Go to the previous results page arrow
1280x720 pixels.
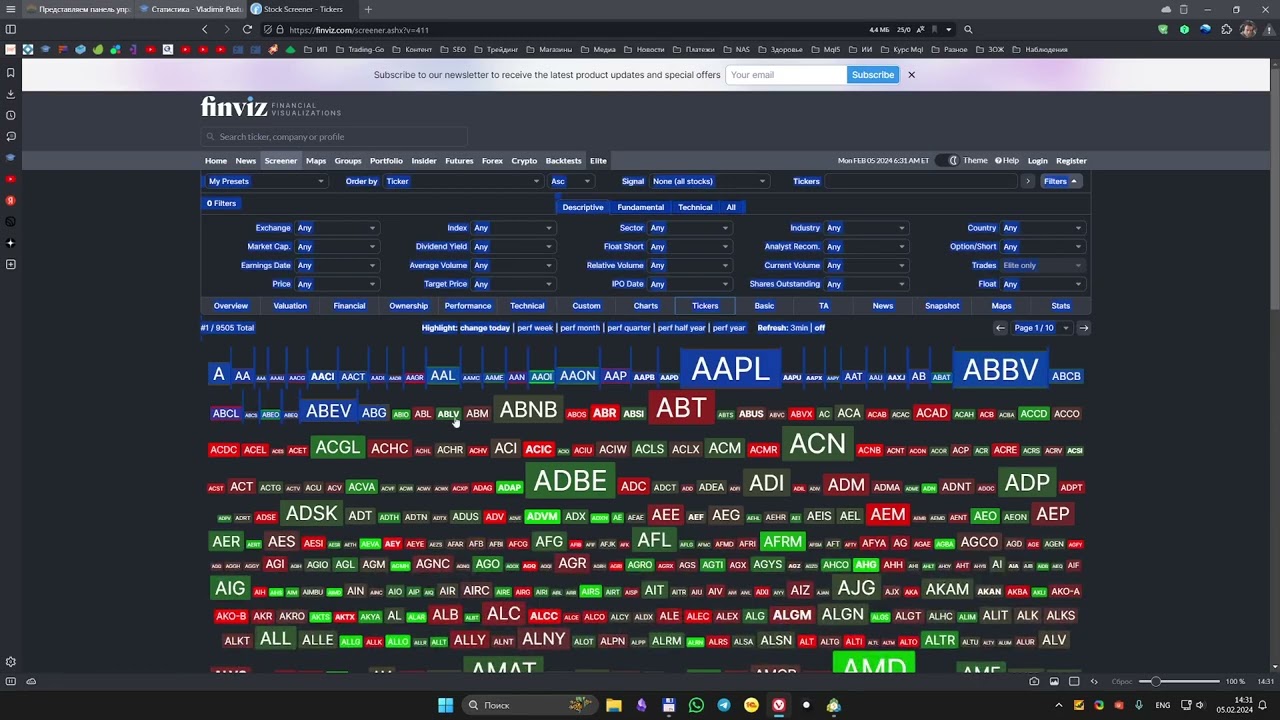(1000, 328)
